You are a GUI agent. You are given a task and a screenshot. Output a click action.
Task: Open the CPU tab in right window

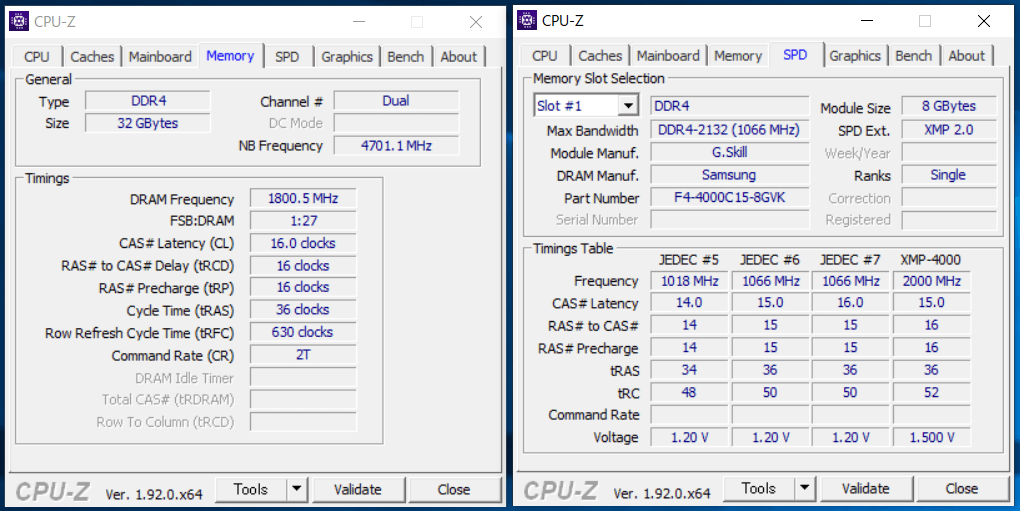[544, 56]
